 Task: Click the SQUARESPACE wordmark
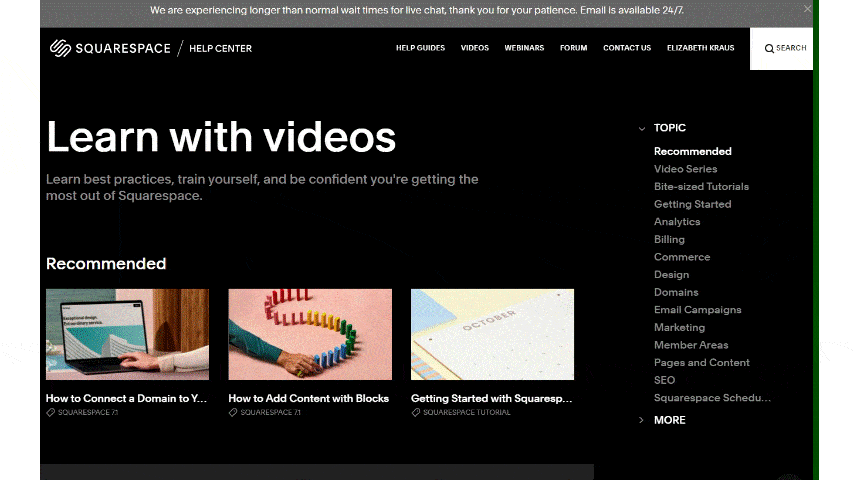click(123, 48)
